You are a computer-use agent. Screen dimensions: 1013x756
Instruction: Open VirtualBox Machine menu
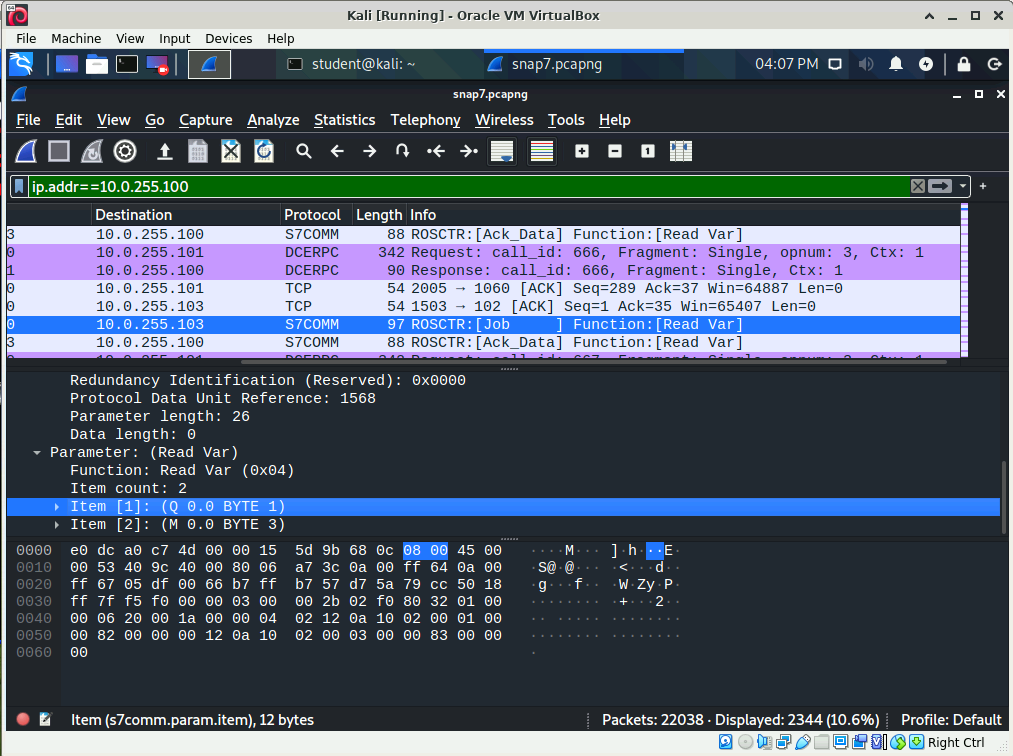pos(76,39)
